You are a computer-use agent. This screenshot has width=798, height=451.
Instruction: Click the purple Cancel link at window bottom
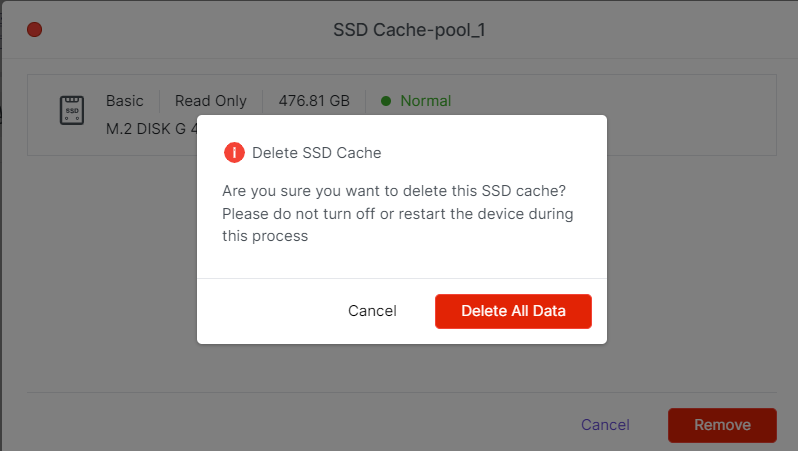click(605, 425)
